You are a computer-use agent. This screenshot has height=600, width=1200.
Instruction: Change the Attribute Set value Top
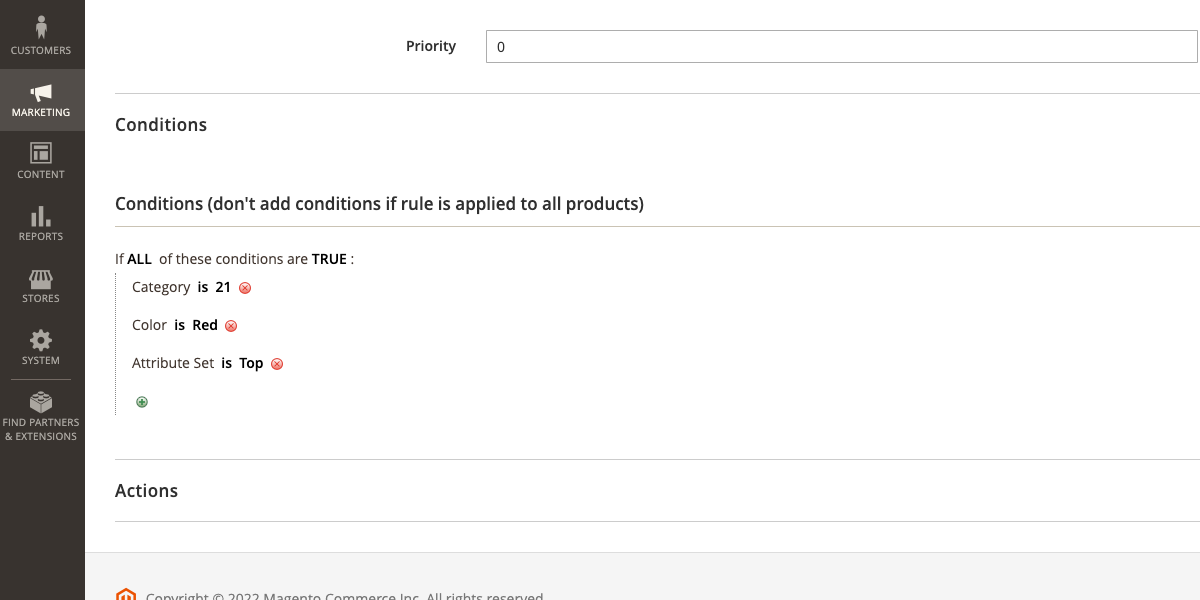pyautogui.click(x=251, y=363)
